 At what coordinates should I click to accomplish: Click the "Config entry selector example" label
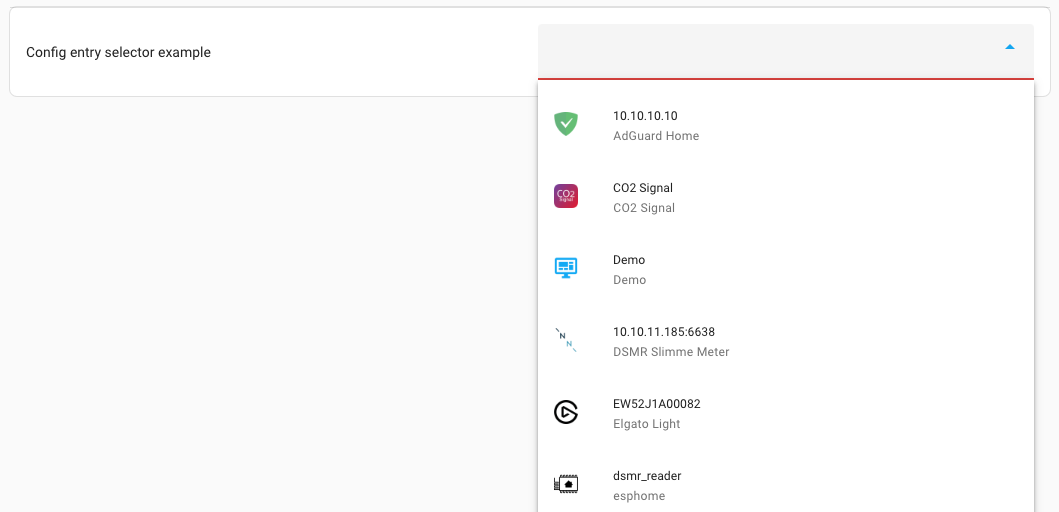pos(118,52)
